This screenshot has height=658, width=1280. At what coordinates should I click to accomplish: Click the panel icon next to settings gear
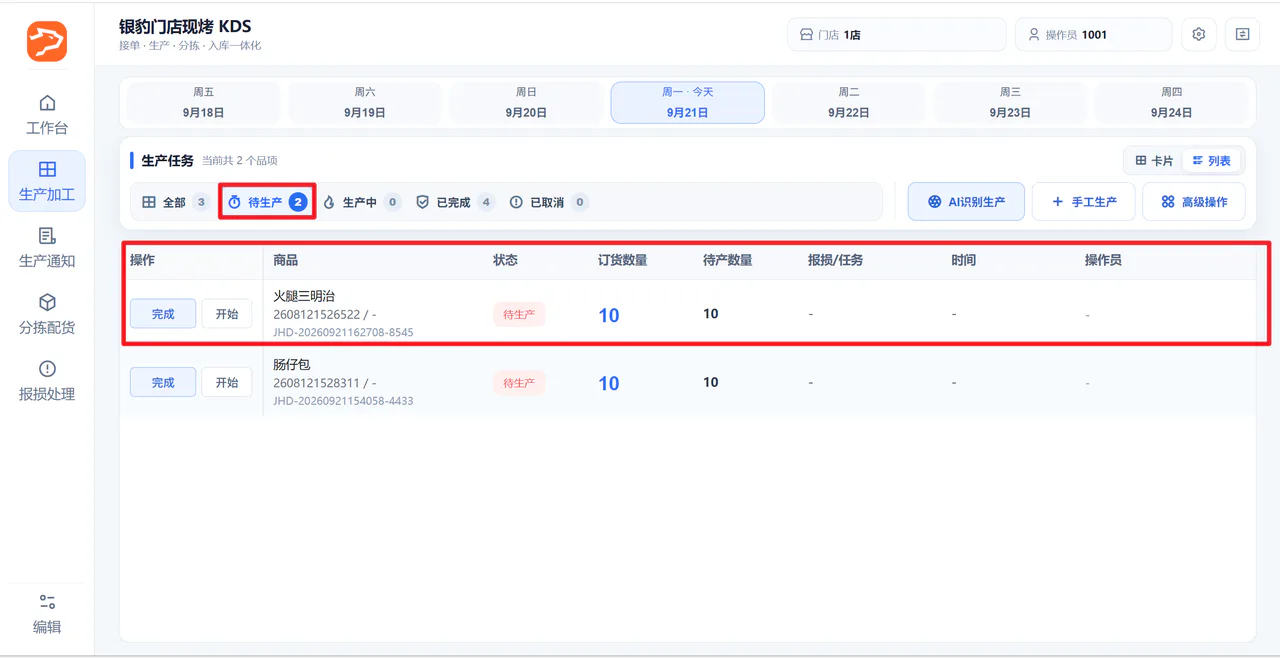click(x=1242, y=34)
